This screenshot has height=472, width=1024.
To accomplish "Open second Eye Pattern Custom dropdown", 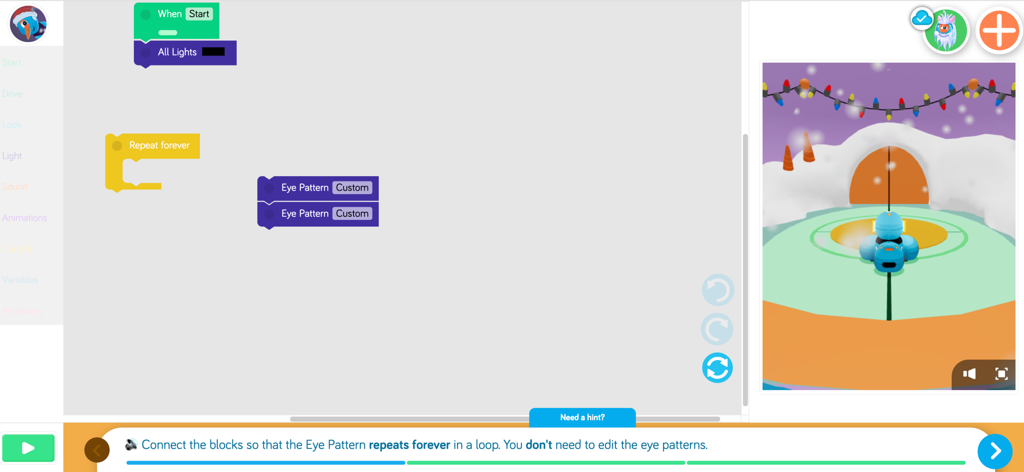I will coord(352,214).
